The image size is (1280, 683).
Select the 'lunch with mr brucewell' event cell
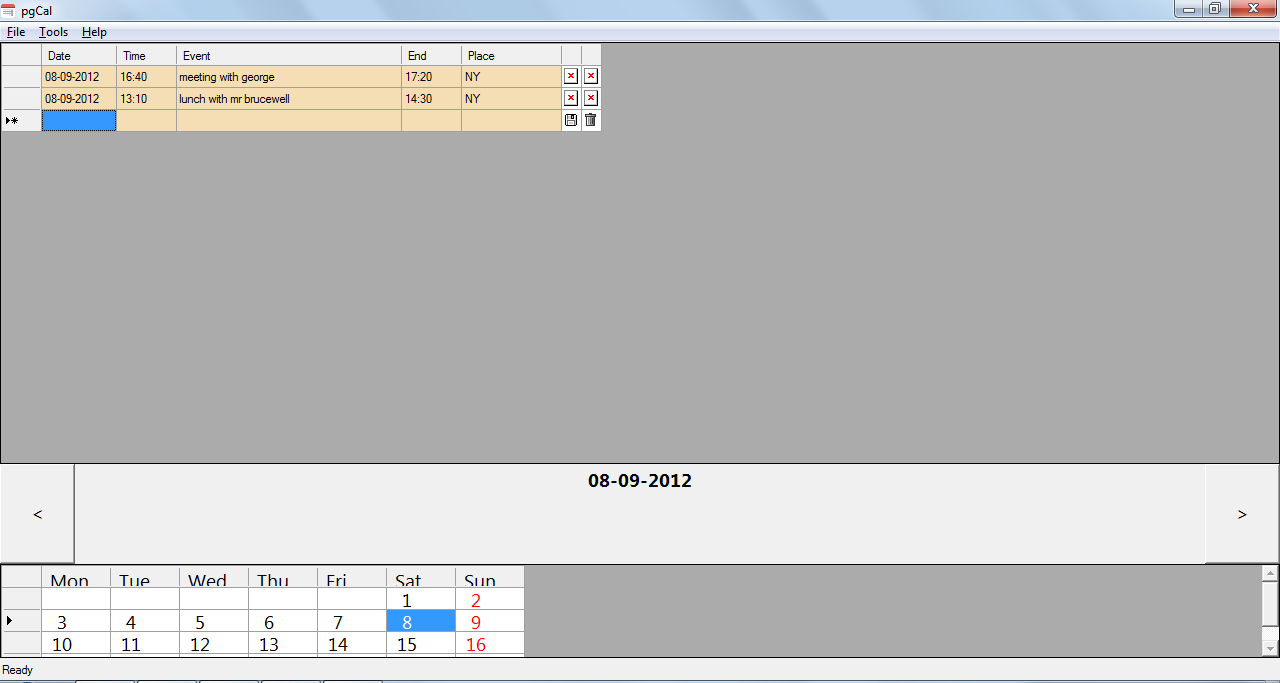click(289, 98)
